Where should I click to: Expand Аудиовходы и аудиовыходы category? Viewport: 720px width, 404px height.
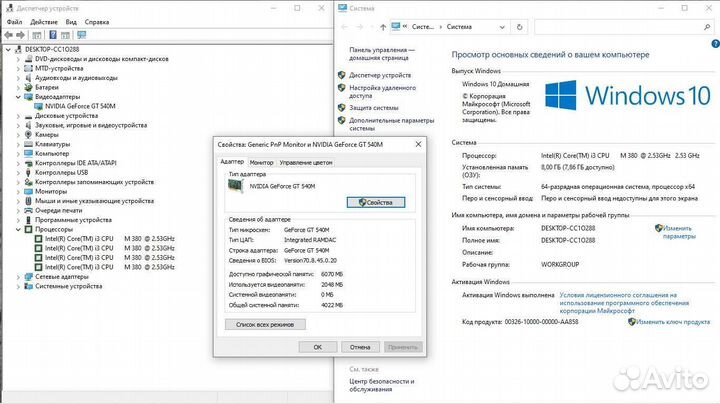click(x=18, y=78)
